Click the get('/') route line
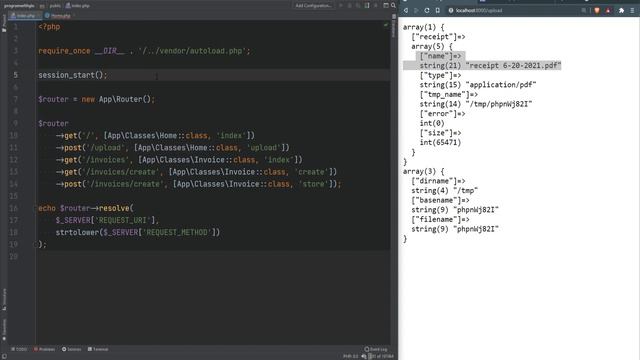Screen dimensions: 640x360 point(155,136)
